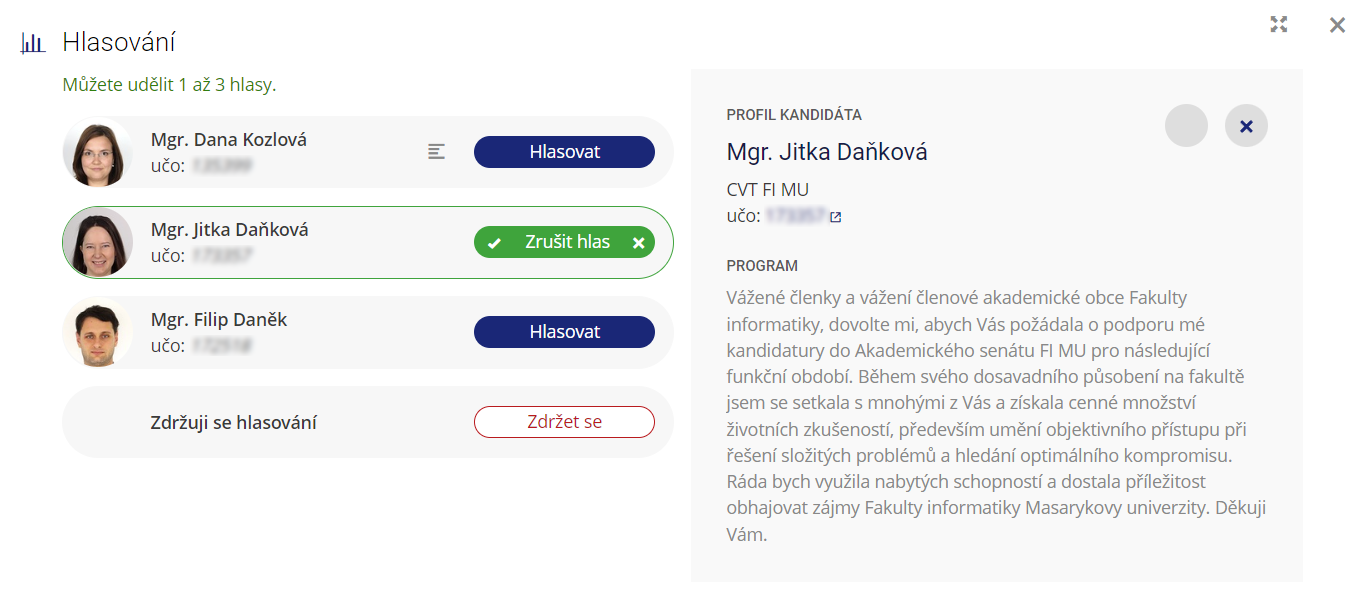The height and width of the screenshot is (595, 1364).
Task: Click the white X icon on Zrušit hlas
Action: coord(638,243)
